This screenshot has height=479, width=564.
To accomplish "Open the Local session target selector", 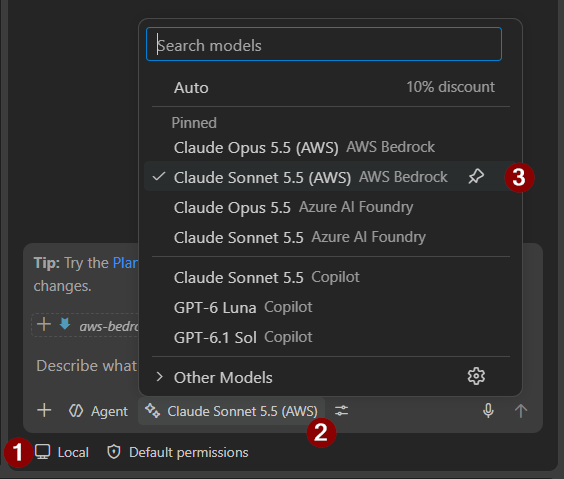I will (x=62, y=452).
